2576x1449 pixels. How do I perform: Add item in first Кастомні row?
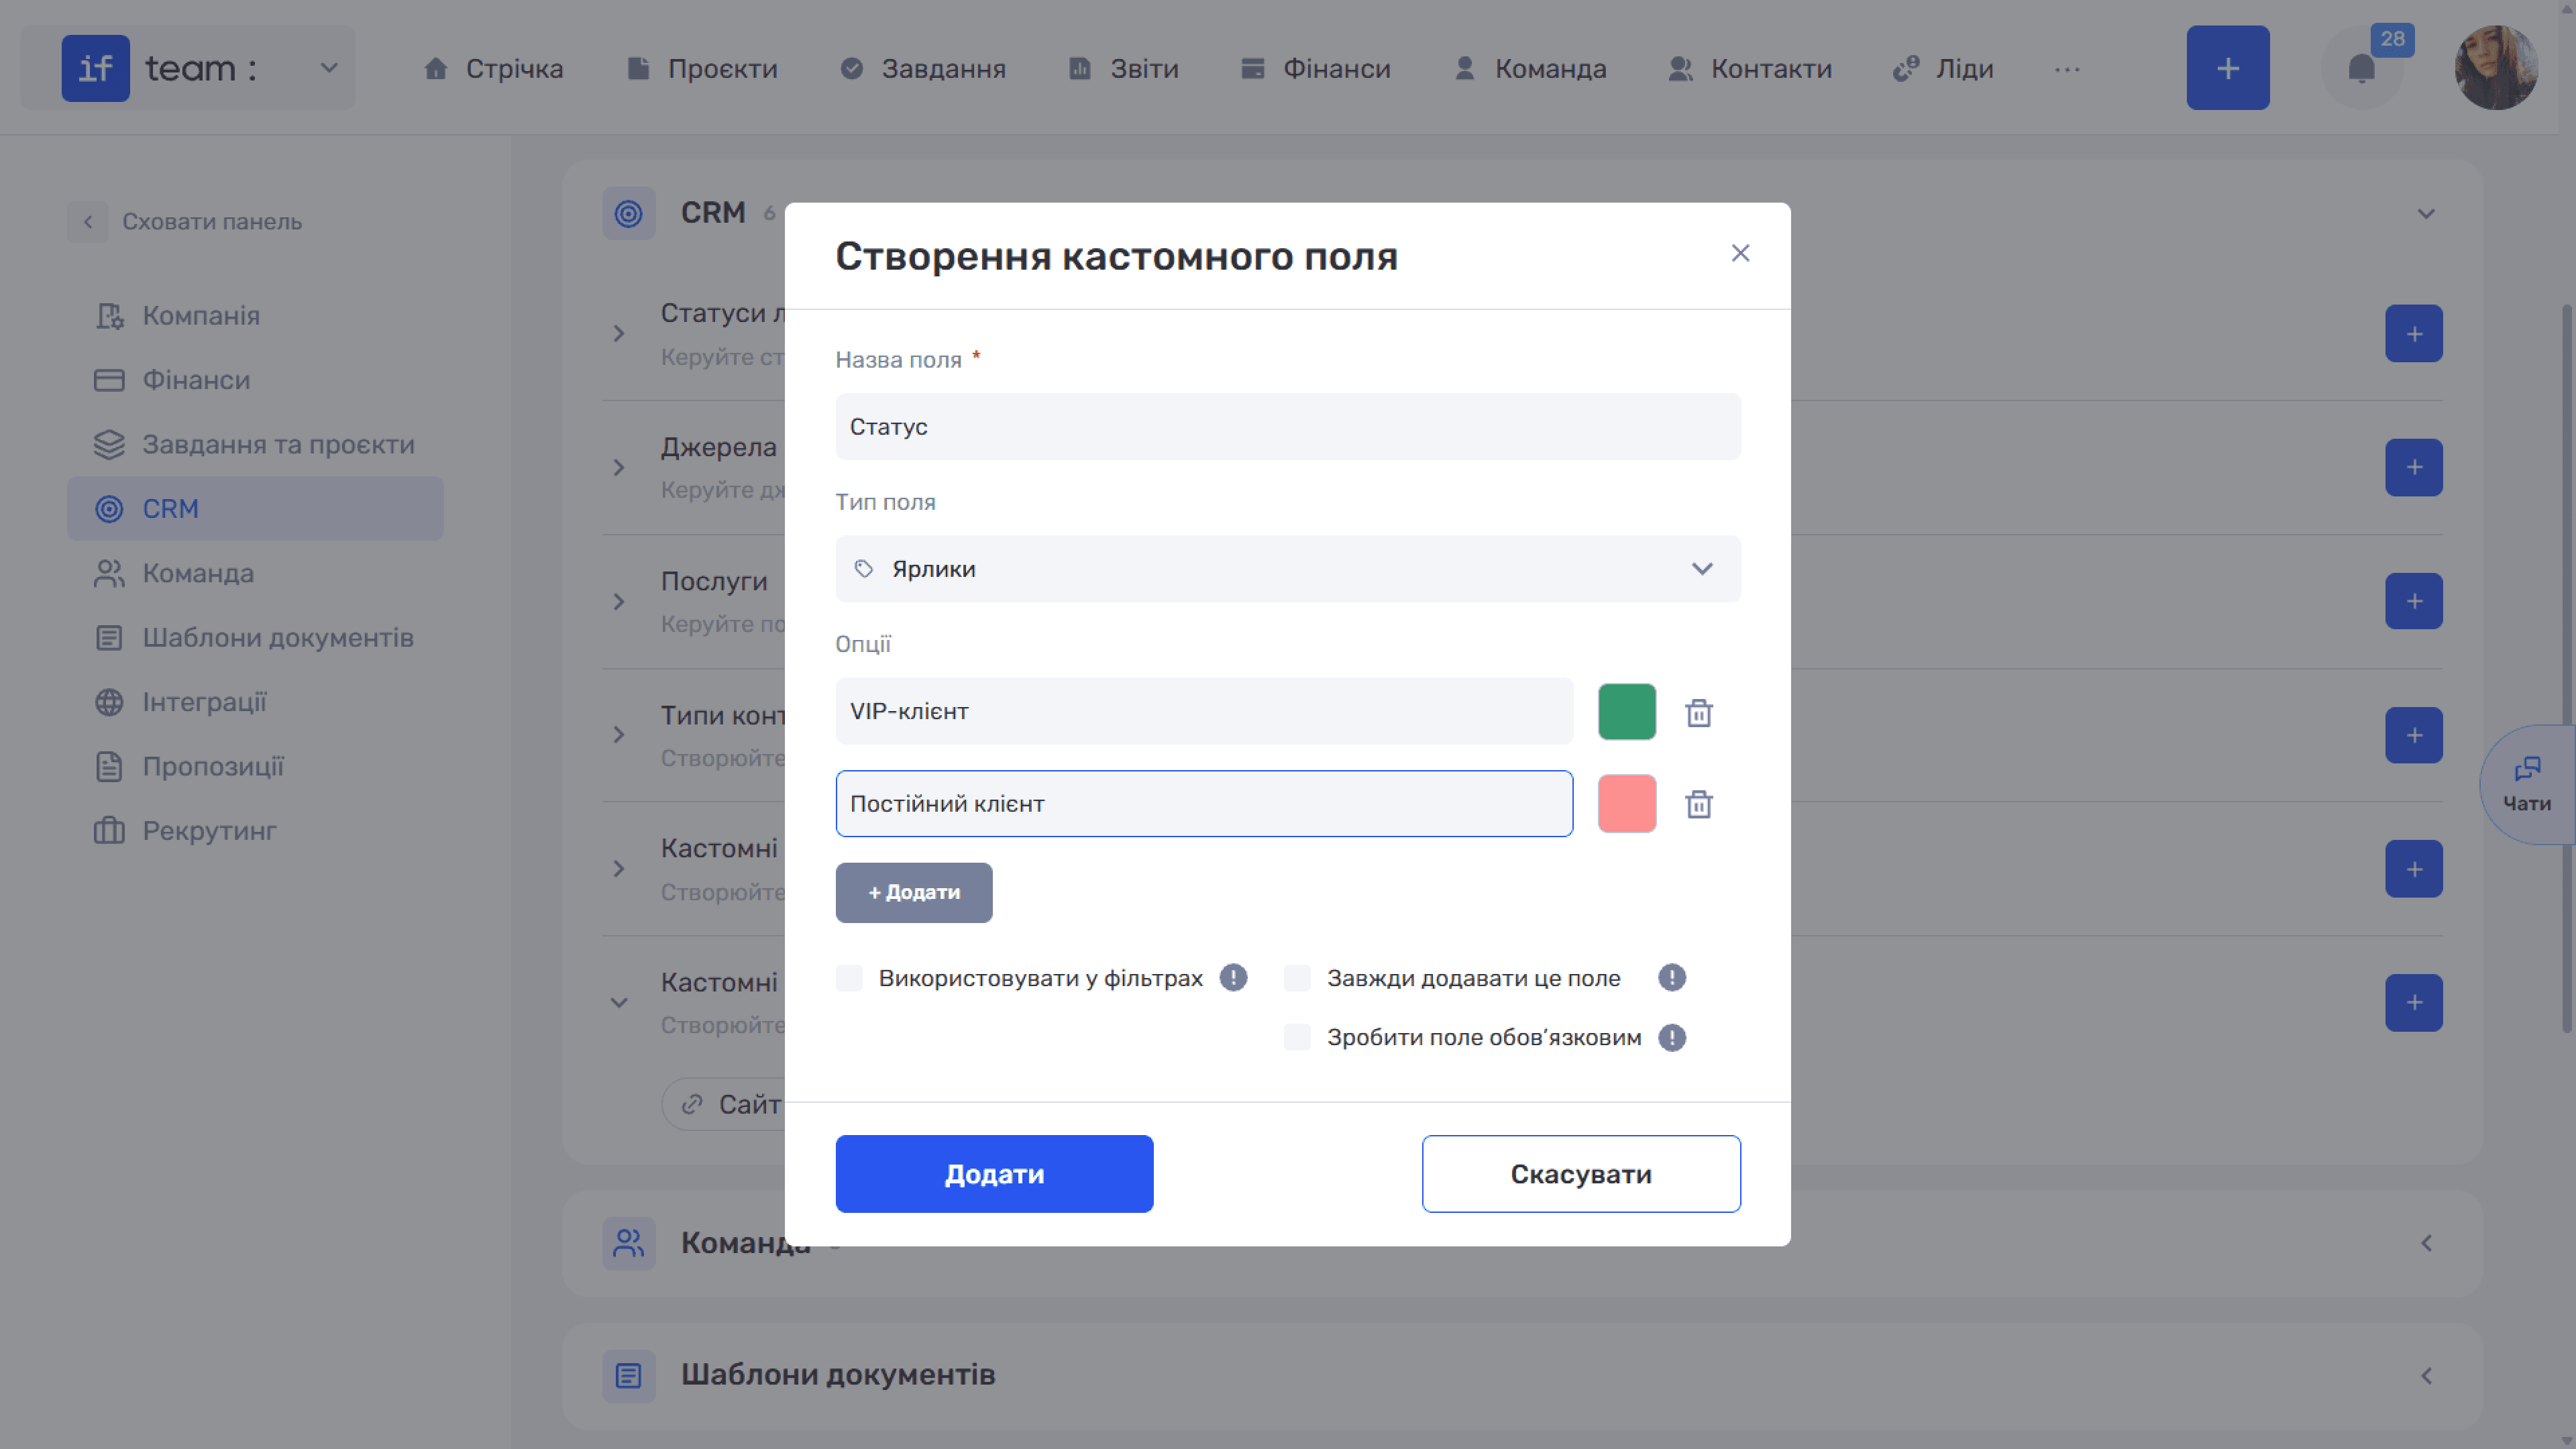tap(2414, 869)
